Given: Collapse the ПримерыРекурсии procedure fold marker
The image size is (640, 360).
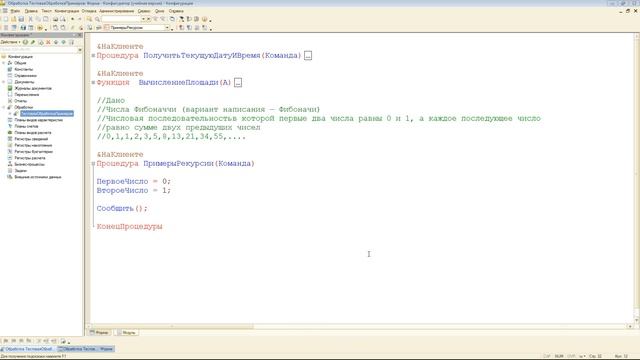Looking at the screenshot, I should pos(93,164).
